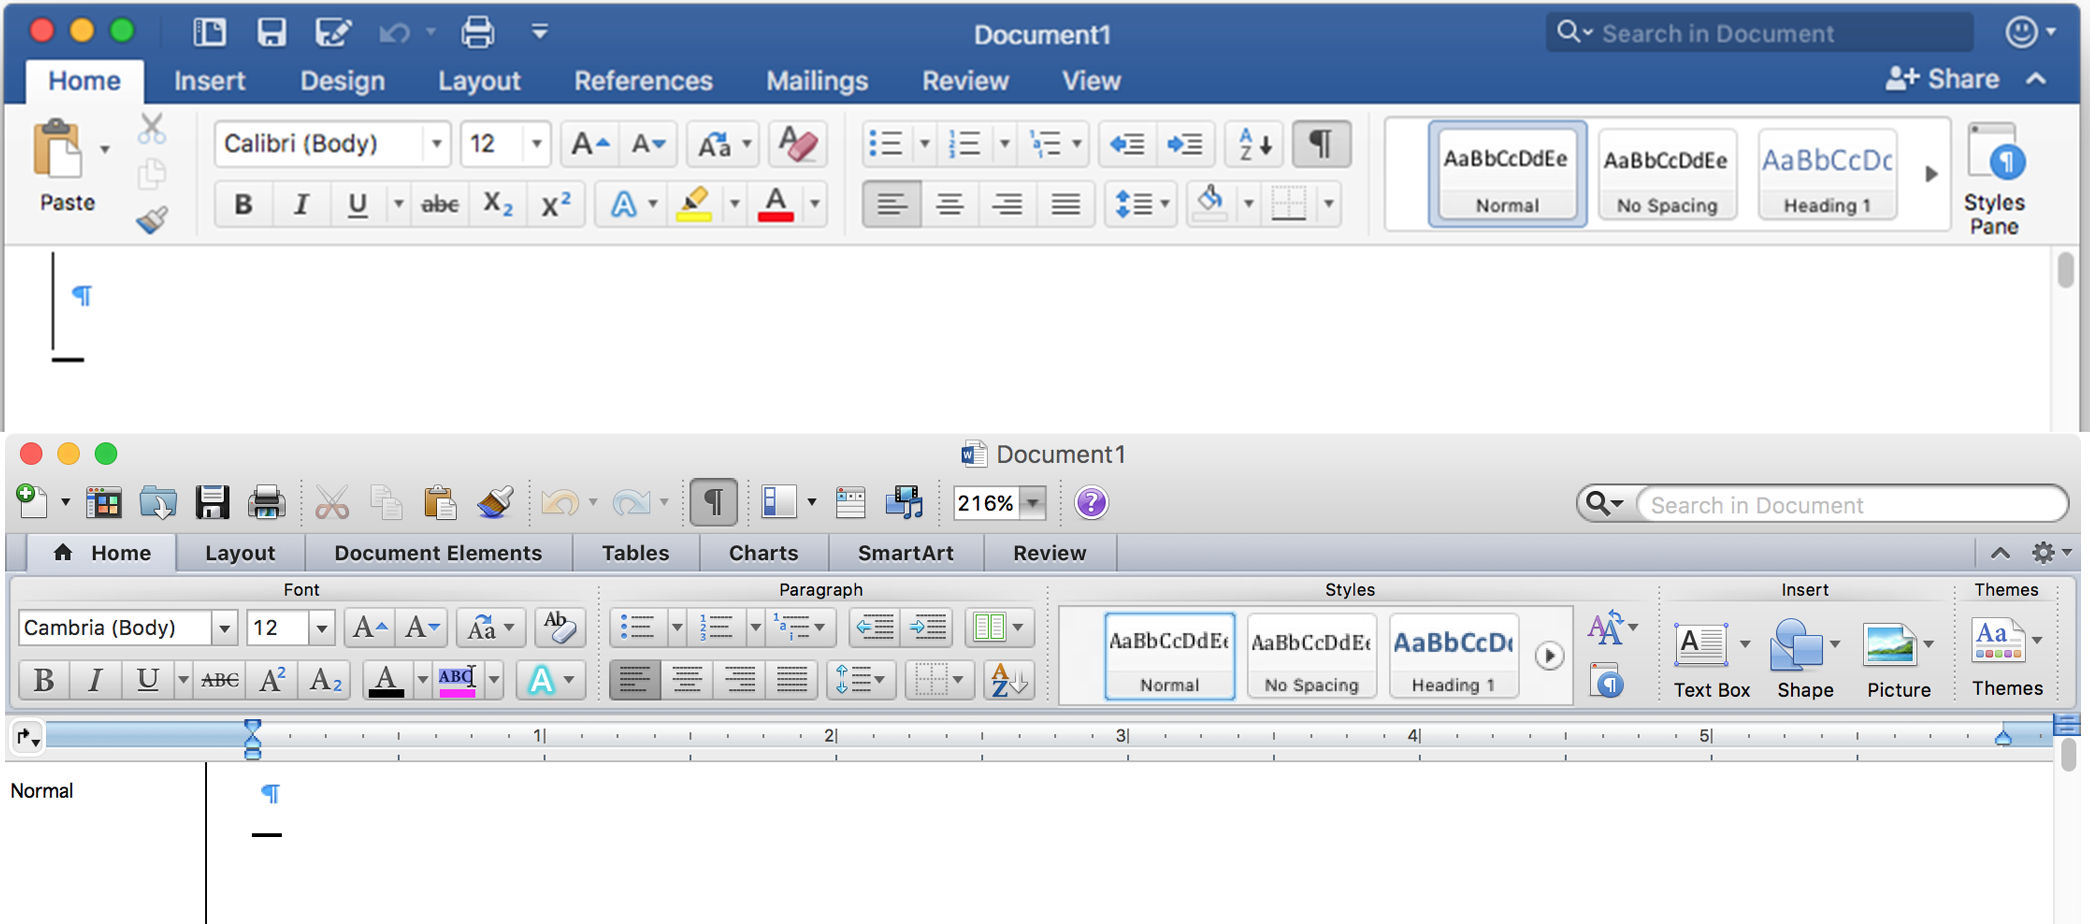Click the Paste clipboard in lower toolbar
The image size is (2090, 924).
[x=440, y=502]
